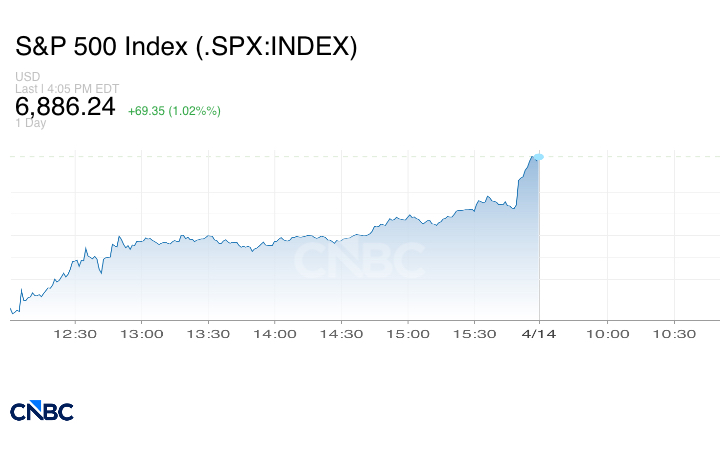Click the 12:30 time axis label

(75, 334)
